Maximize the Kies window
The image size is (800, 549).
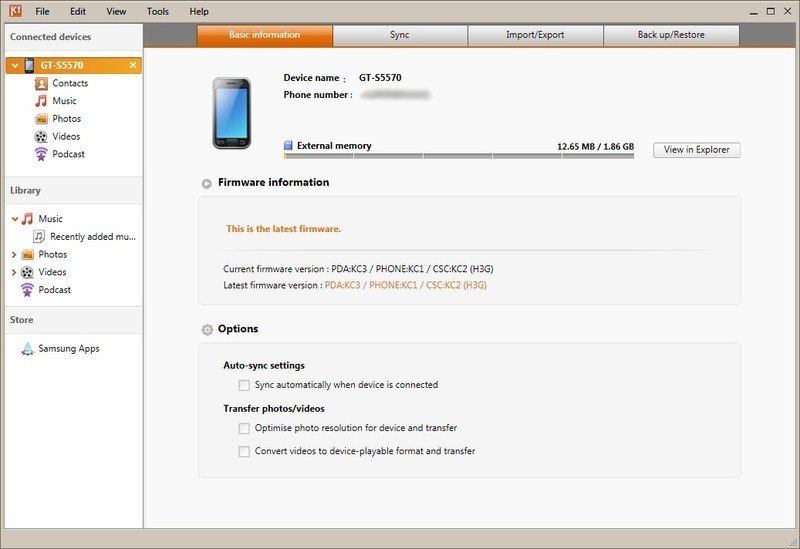click(771, 11)
